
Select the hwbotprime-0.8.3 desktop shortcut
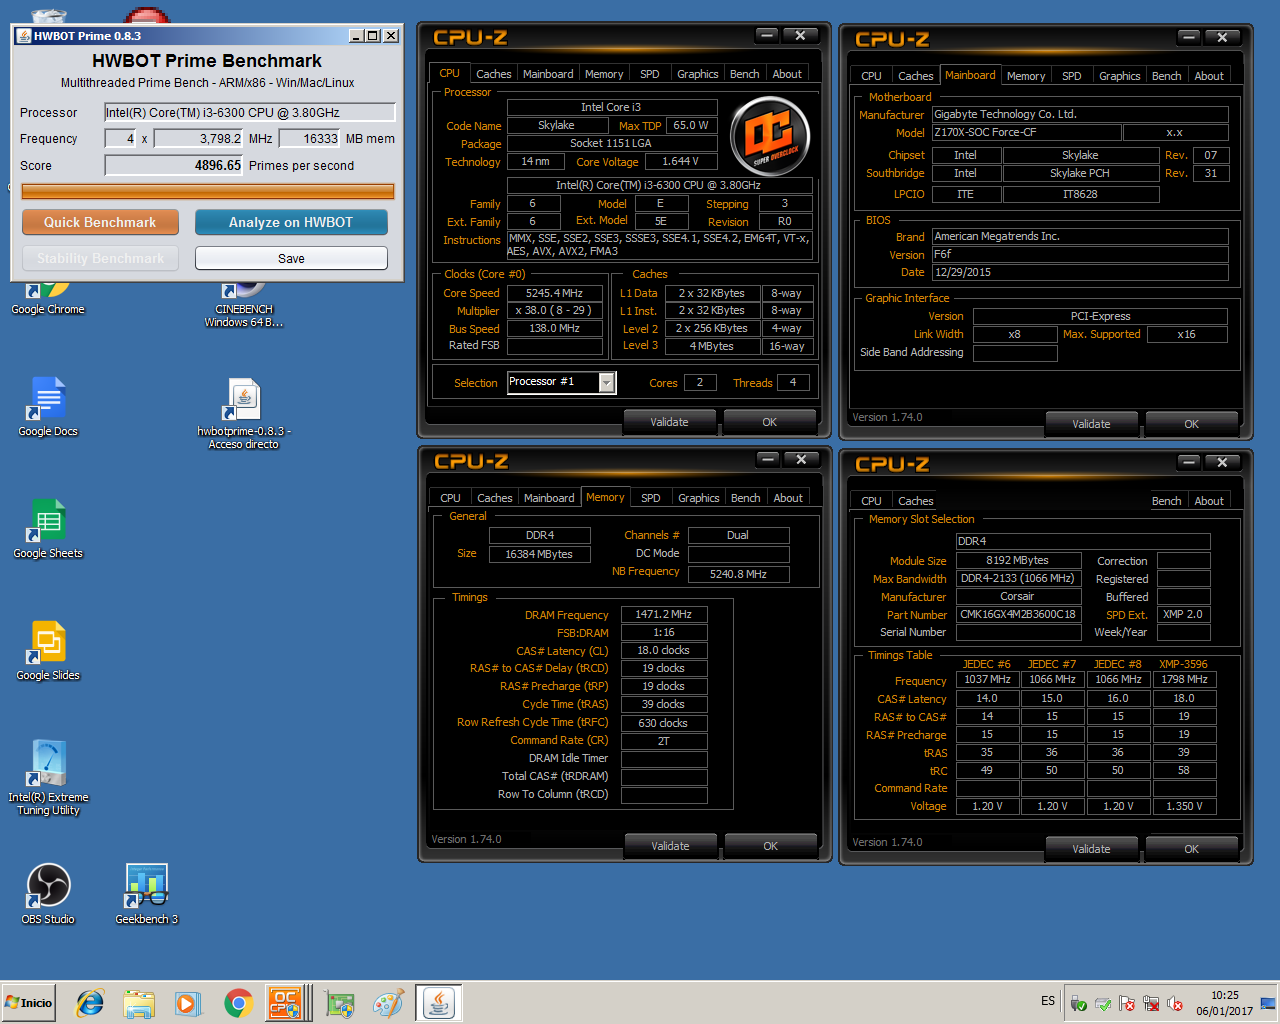pyautogui.click(x=243, y=414)
